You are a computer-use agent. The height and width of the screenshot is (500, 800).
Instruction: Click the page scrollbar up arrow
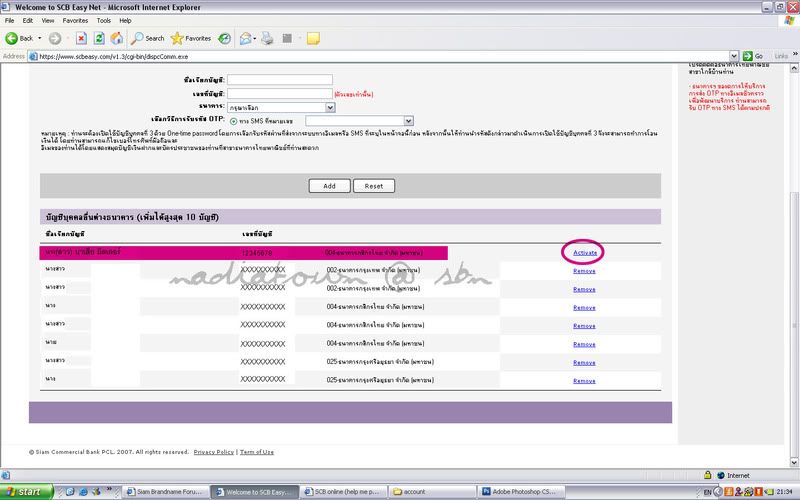tap(794, 68)
